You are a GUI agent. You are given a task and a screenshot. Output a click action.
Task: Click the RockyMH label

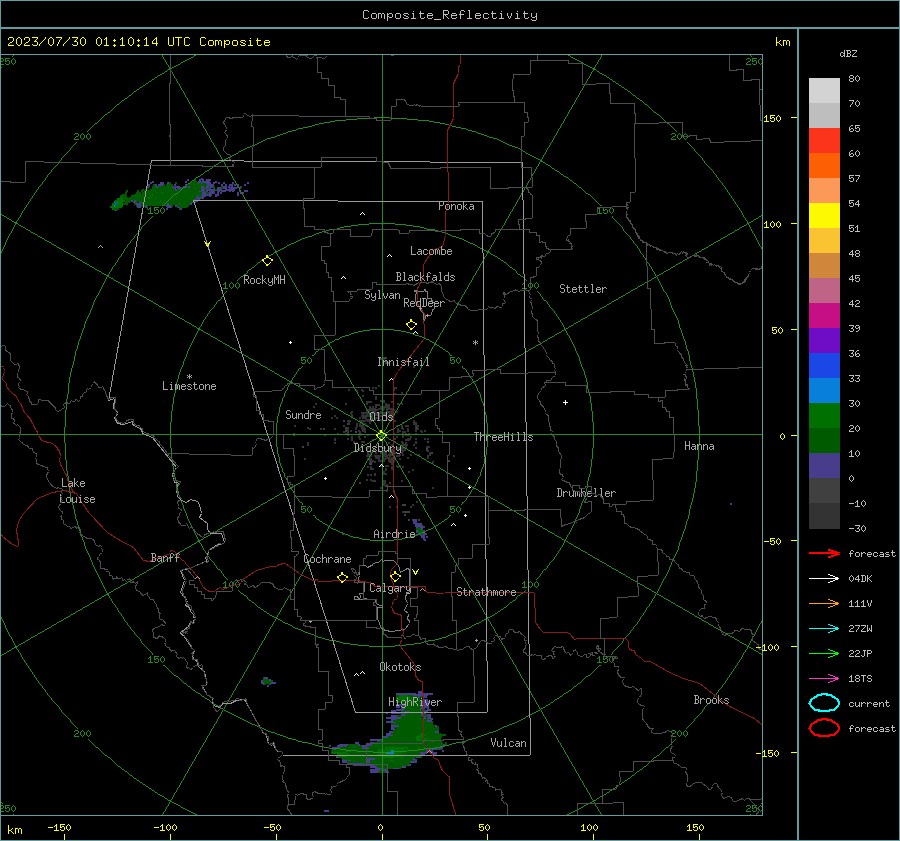pos(264,280)
